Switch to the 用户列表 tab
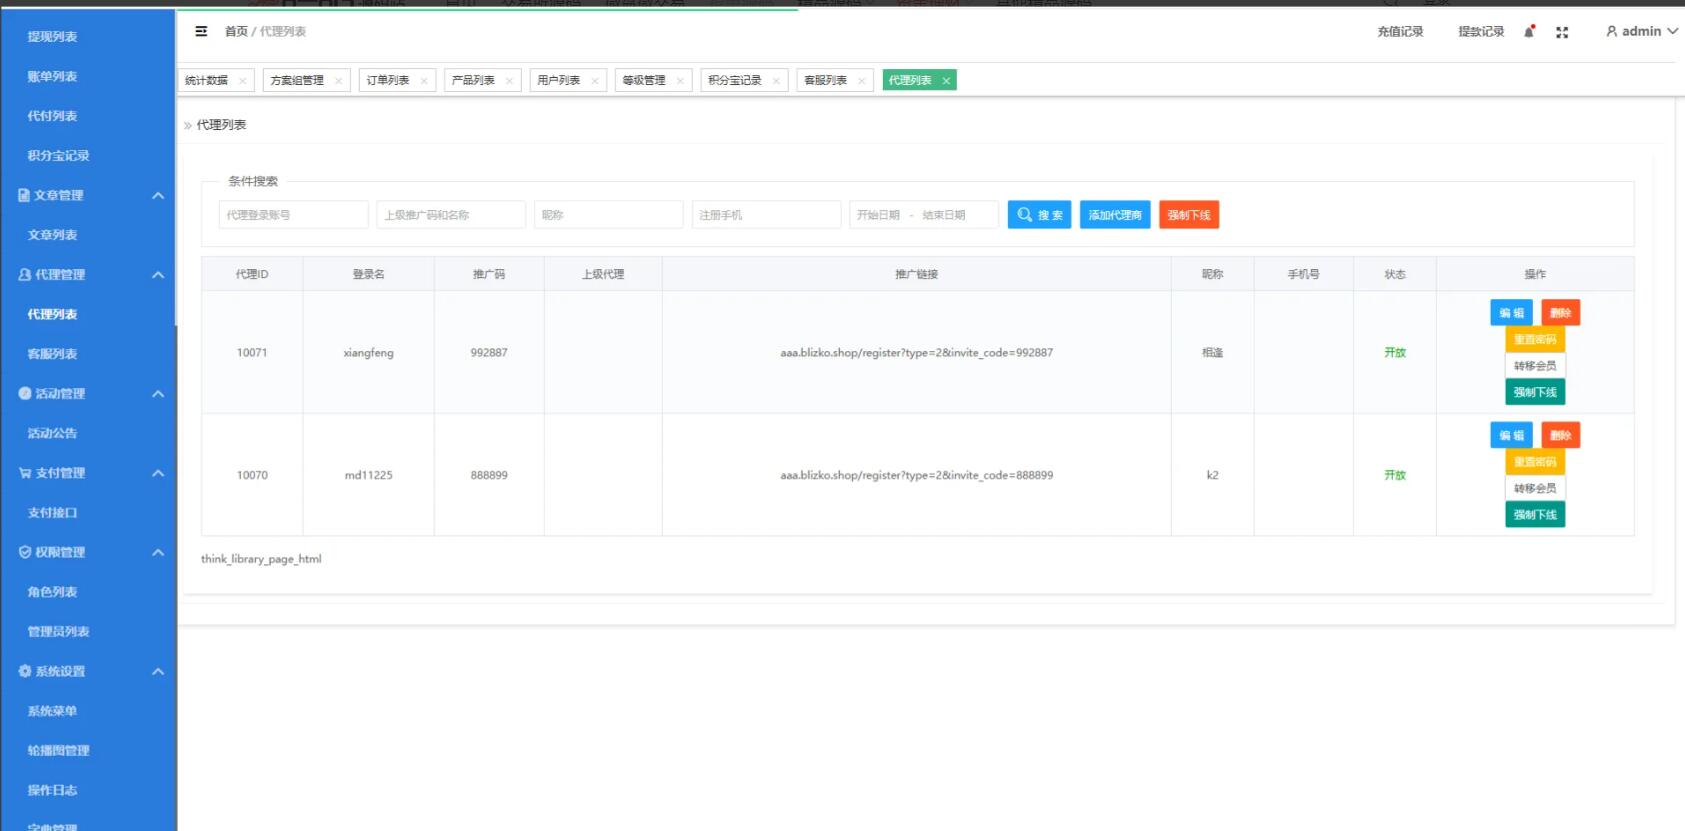1685x831 pixels. click(559, 80)
